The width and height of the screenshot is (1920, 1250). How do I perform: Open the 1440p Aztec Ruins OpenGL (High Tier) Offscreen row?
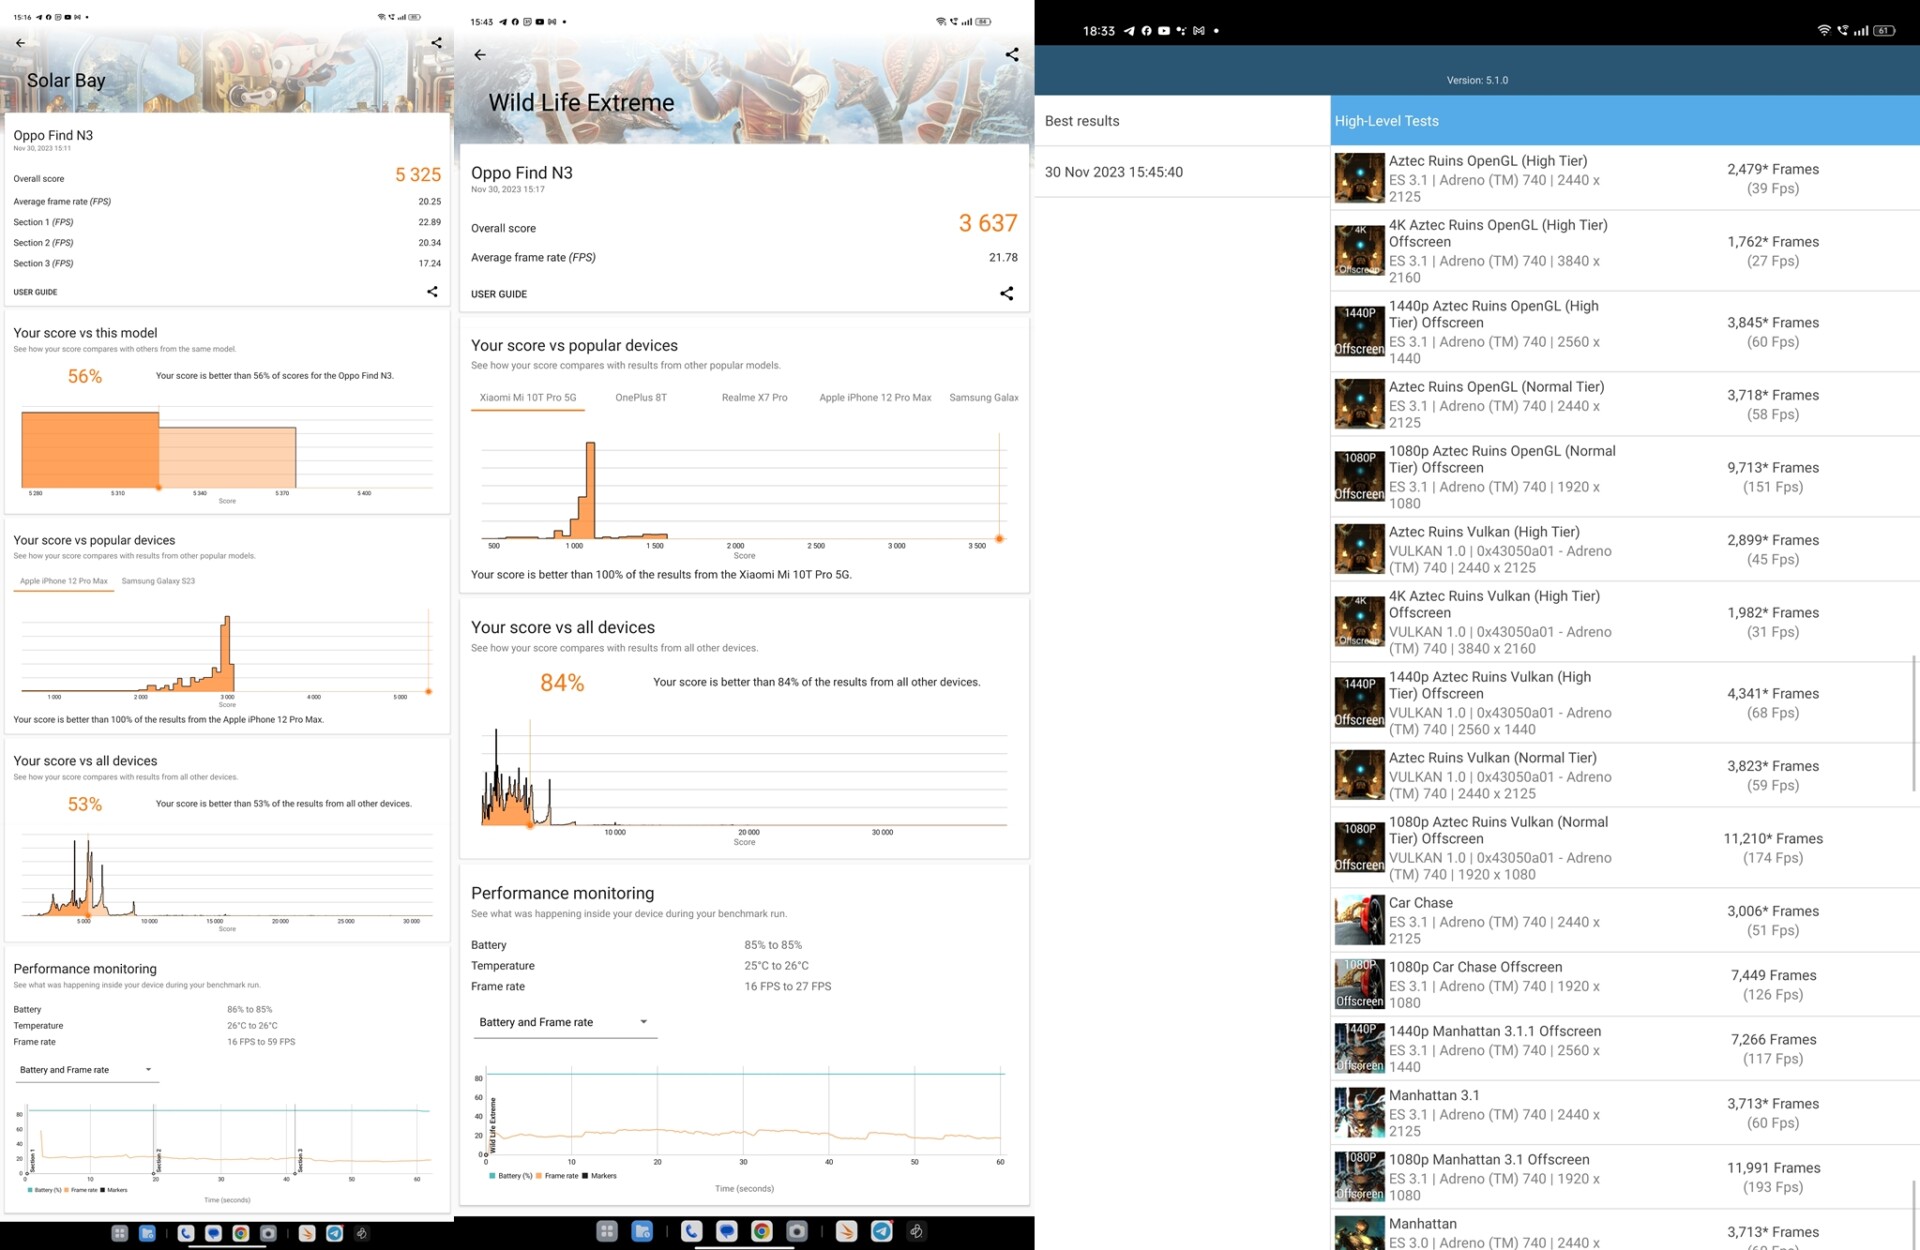[1625, 332]
